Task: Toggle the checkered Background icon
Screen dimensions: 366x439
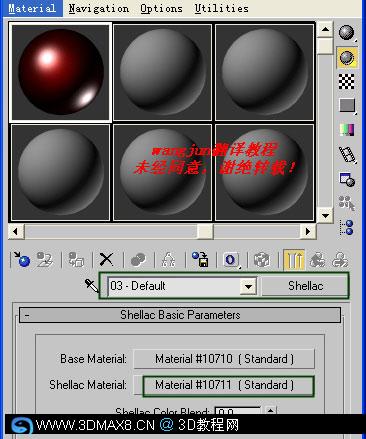Action: pos(347,81)
